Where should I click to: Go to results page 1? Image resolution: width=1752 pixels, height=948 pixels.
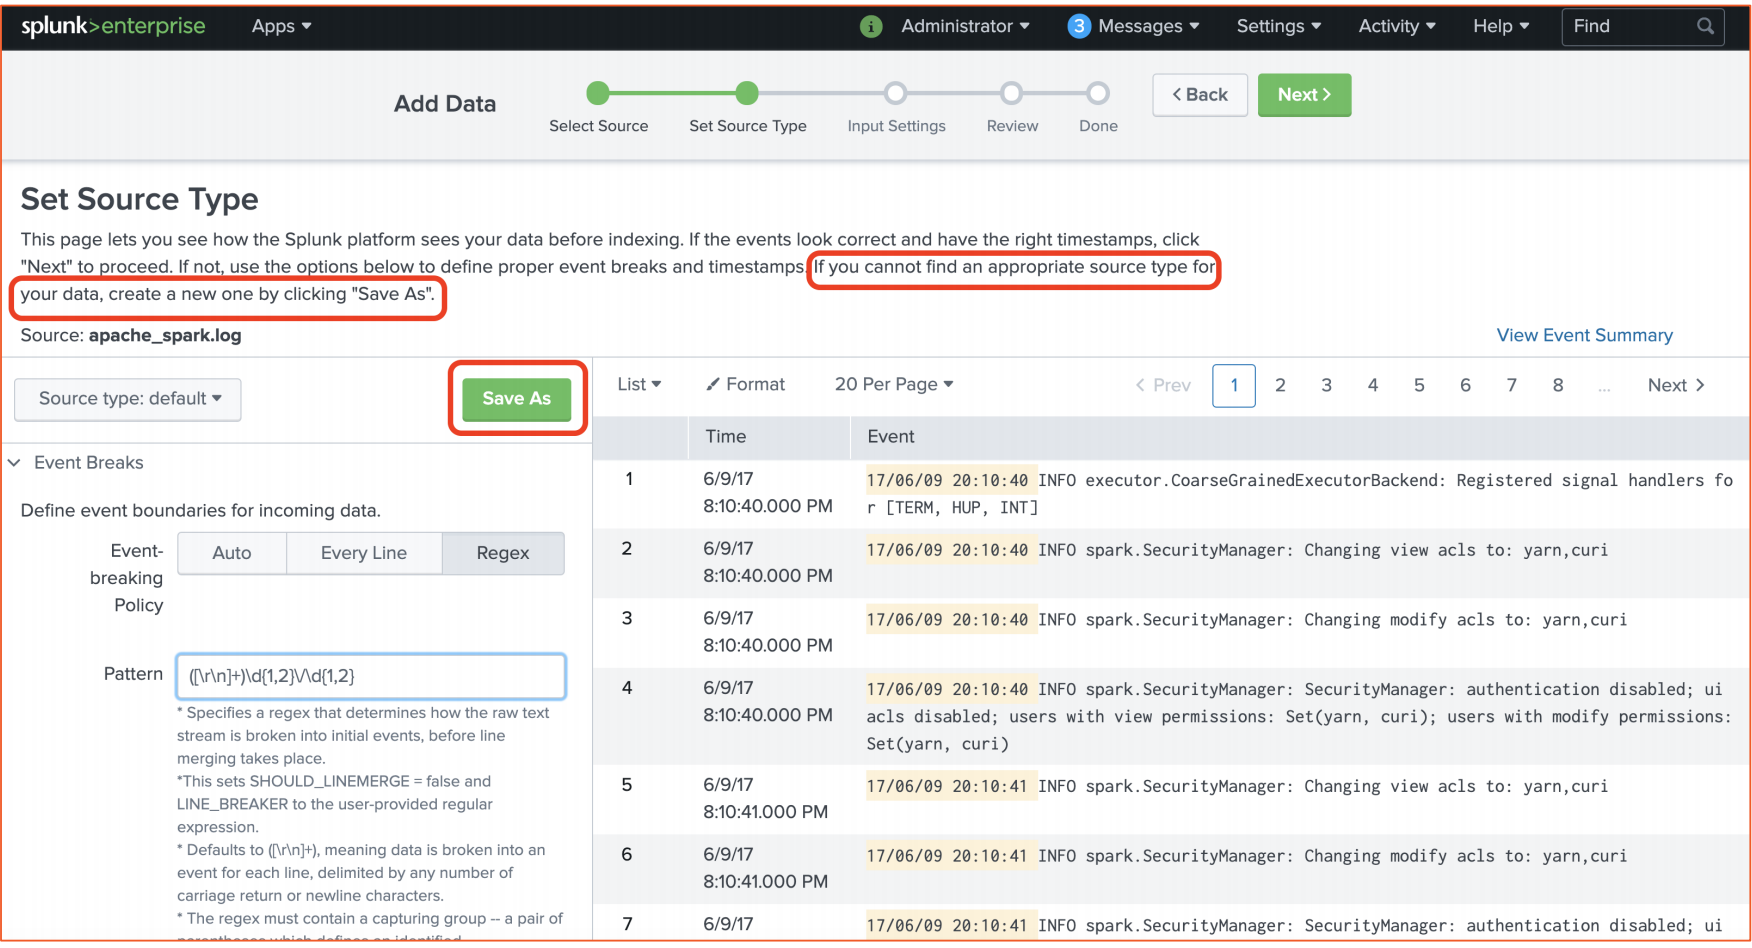tap(1234, 385)
